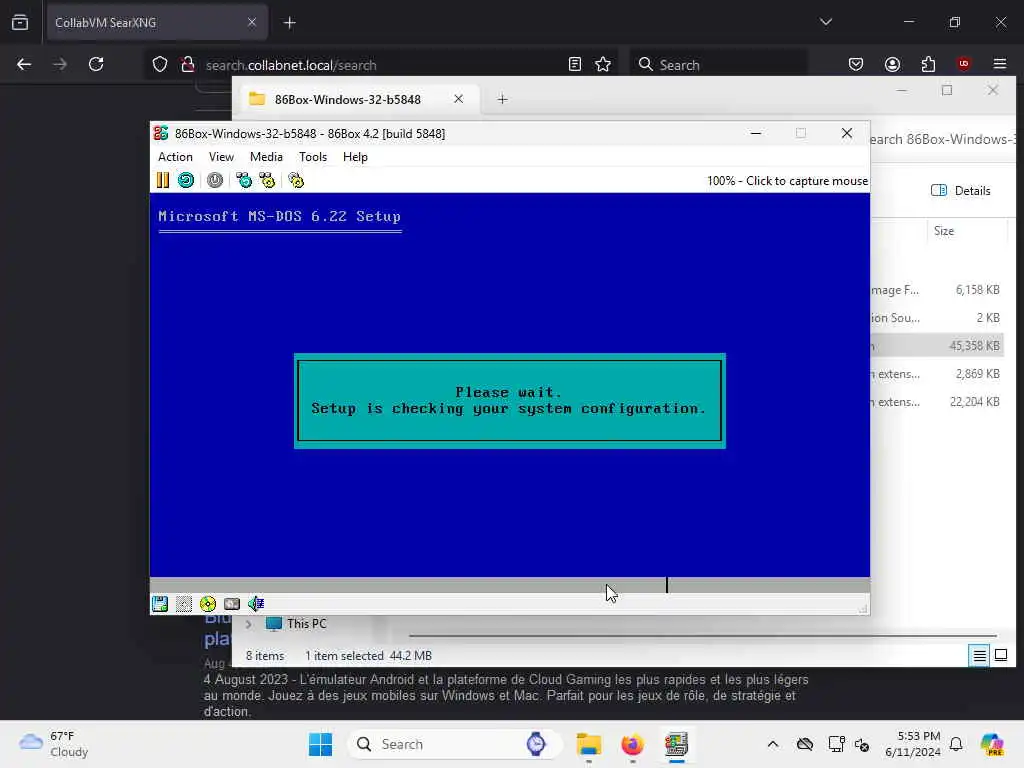This screenshot has width=1024, height=768.
Task: Send Ctrl+Alt+Esc from the 86Box toolbar
Action: click(x=267, y=180)
